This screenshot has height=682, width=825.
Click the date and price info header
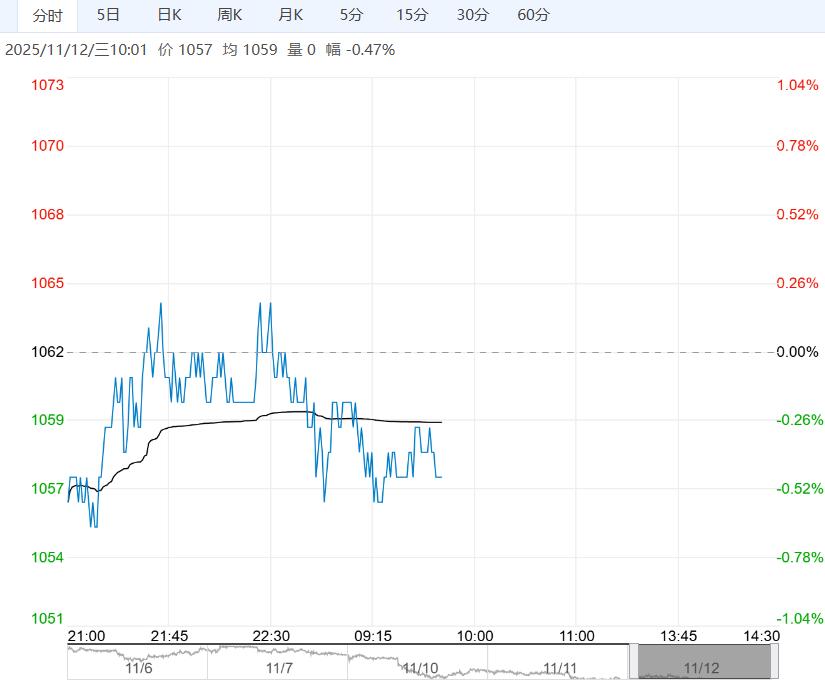pos(200,49)
